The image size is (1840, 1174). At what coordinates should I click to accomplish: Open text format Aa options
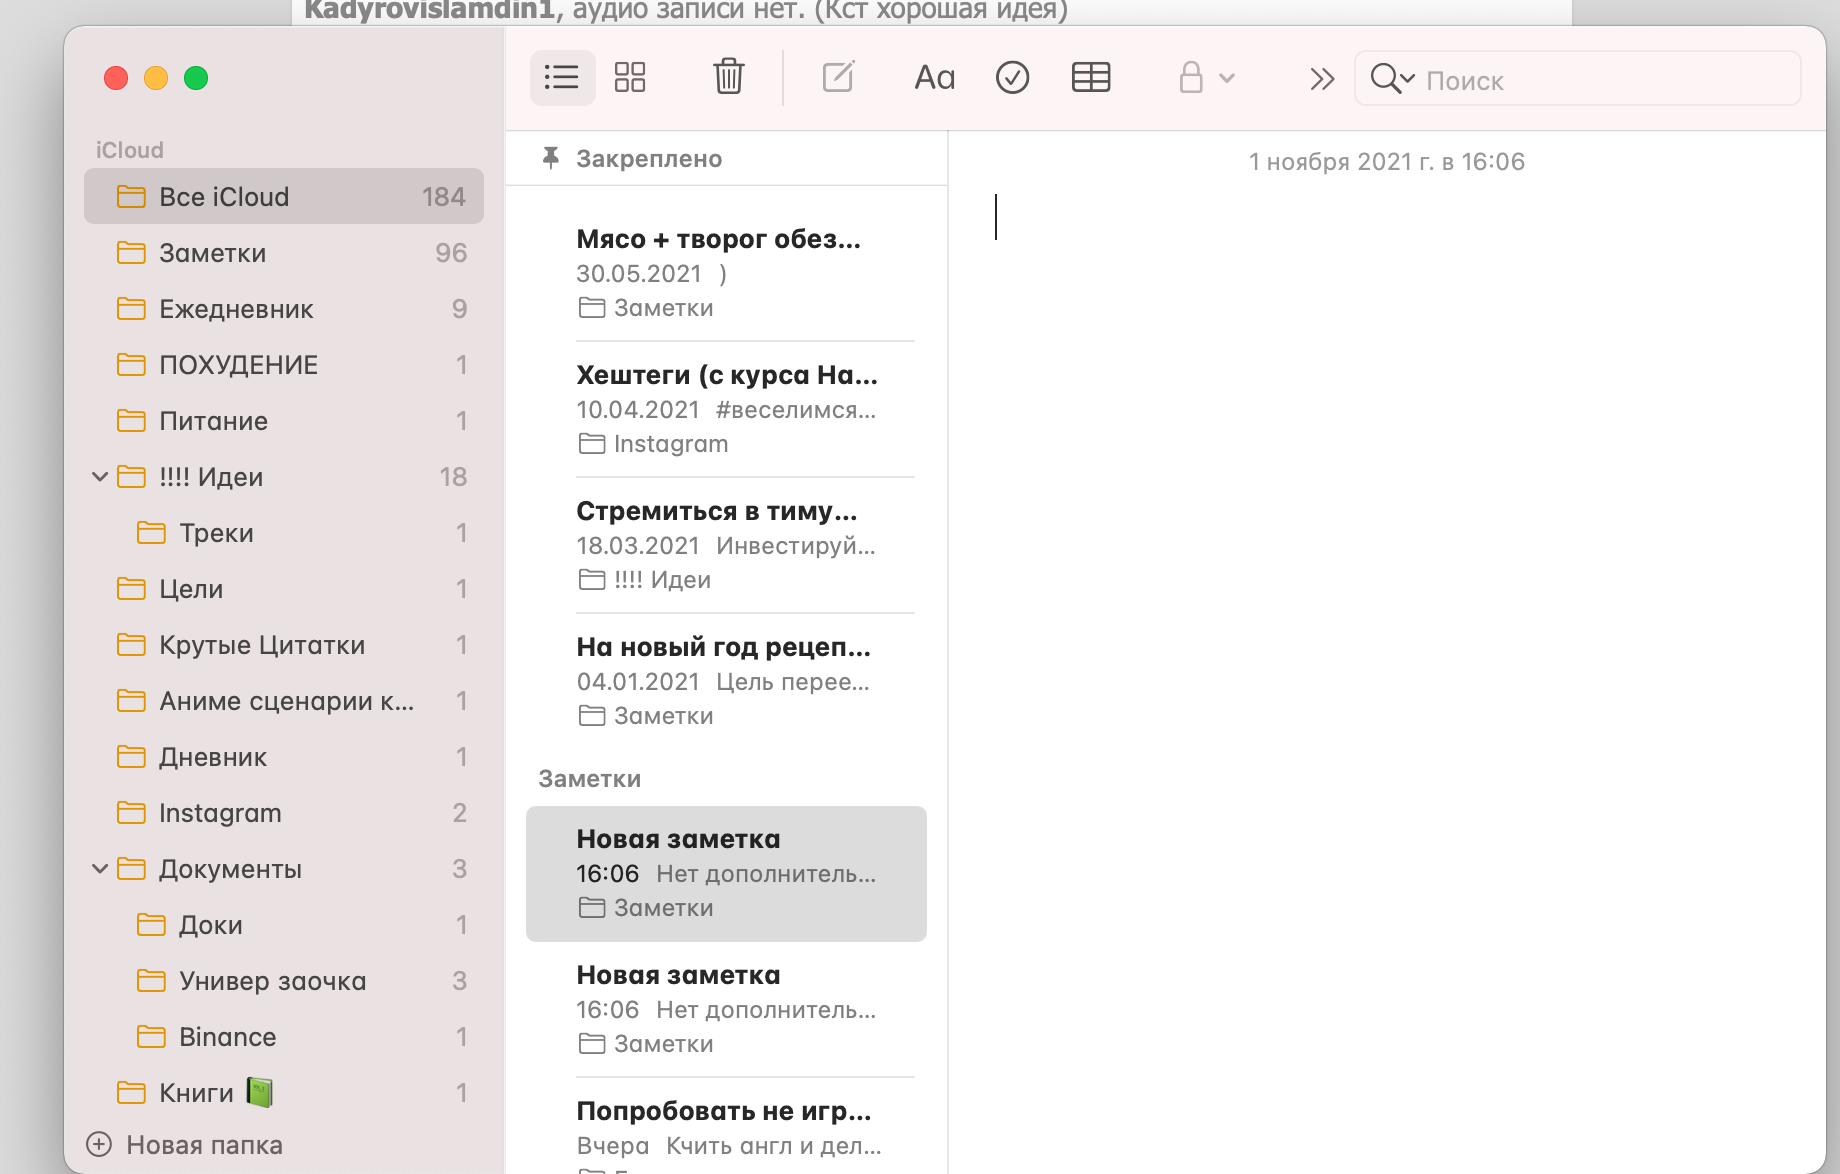934,77
